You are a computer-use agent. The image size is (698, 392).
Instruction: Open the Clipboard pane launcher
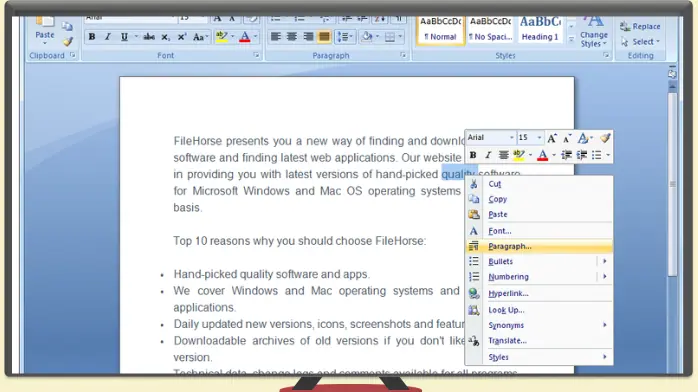click(x=73, y=55)
